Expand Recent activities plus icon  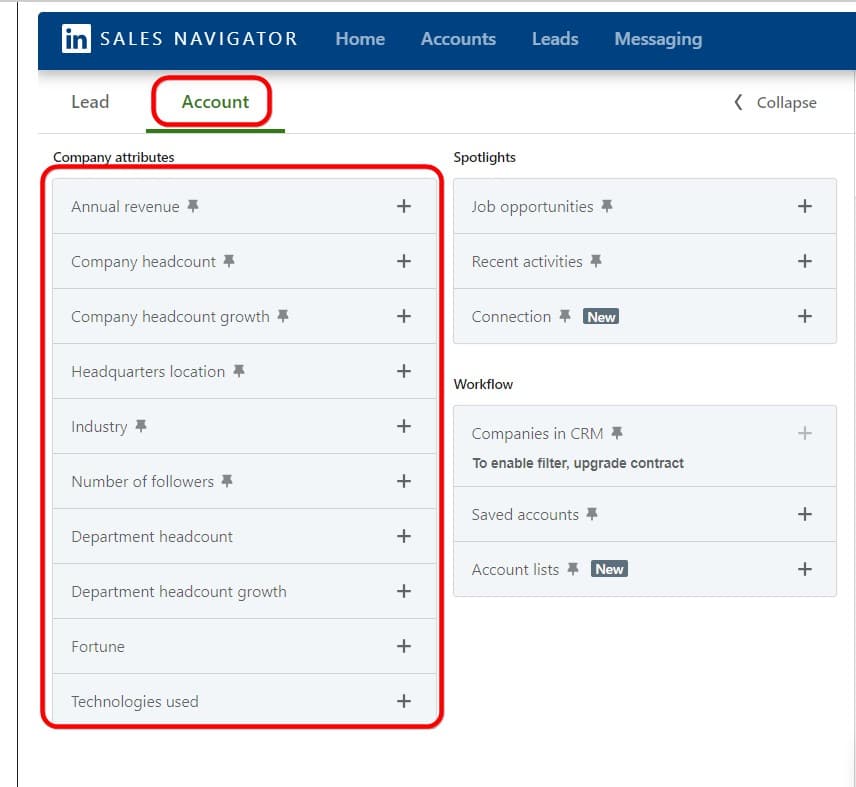tap(804, 261)
